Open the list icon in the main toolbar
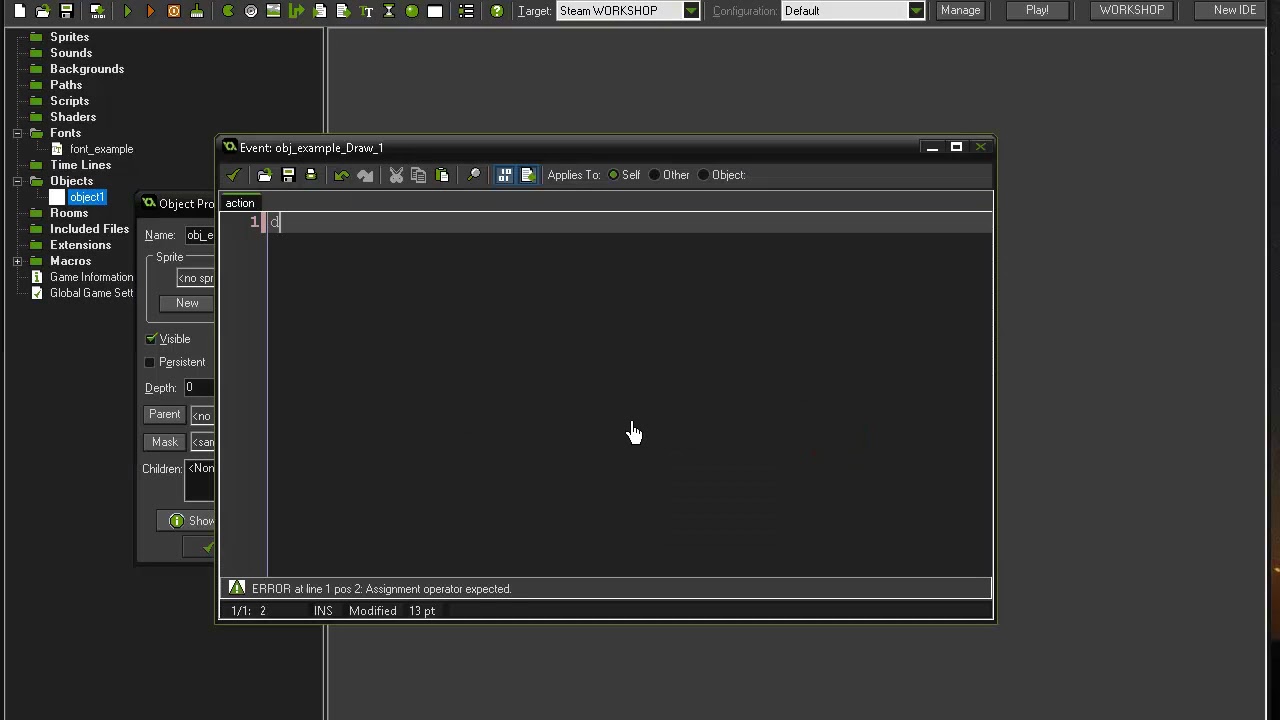This screenshot has height=720, width=1280. (x=466, y=11)
